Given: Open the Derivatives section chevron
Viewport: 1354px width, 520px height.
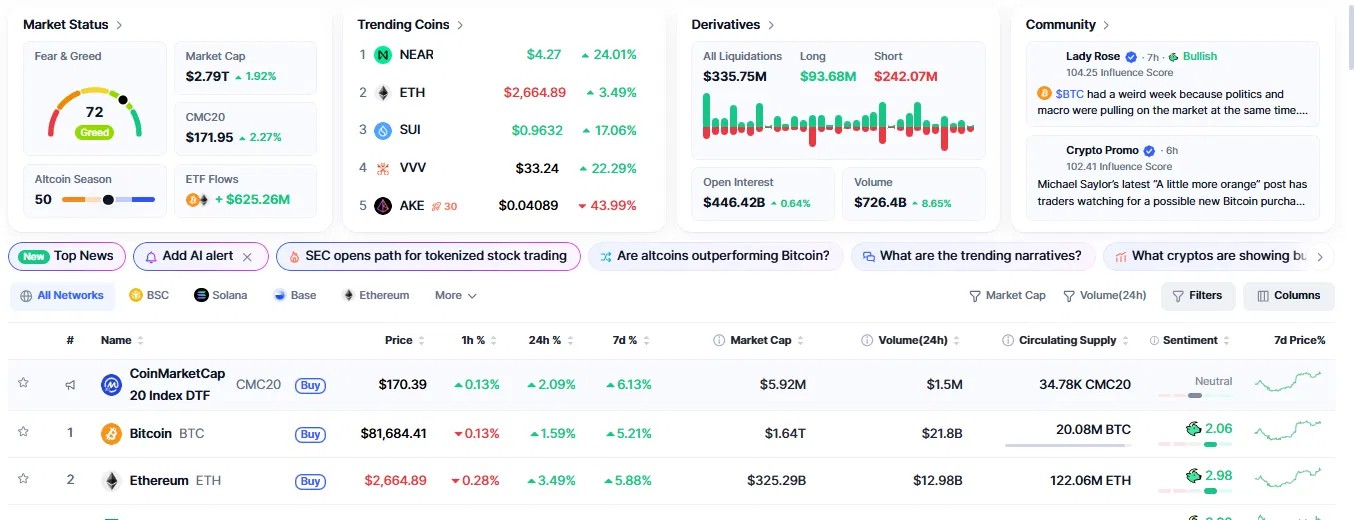Looking at the screenshot, I should coord(771,25).
